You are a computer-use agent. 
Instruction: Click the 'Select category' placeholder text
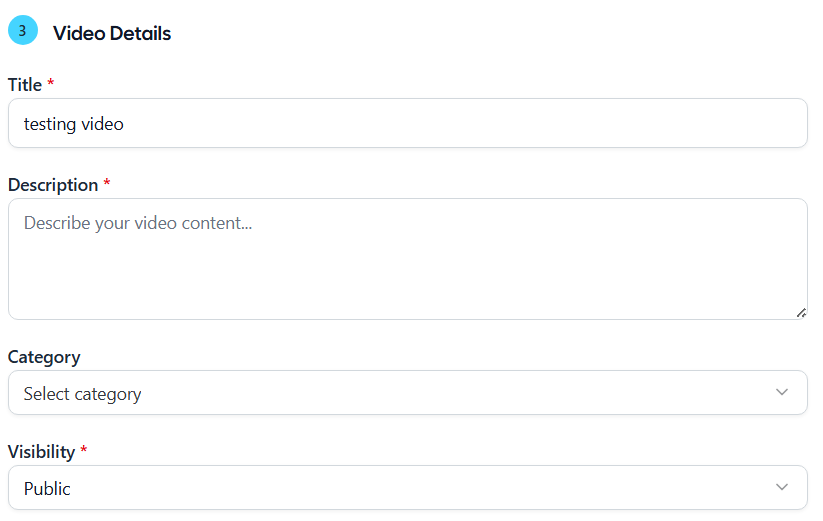(82, 394)
